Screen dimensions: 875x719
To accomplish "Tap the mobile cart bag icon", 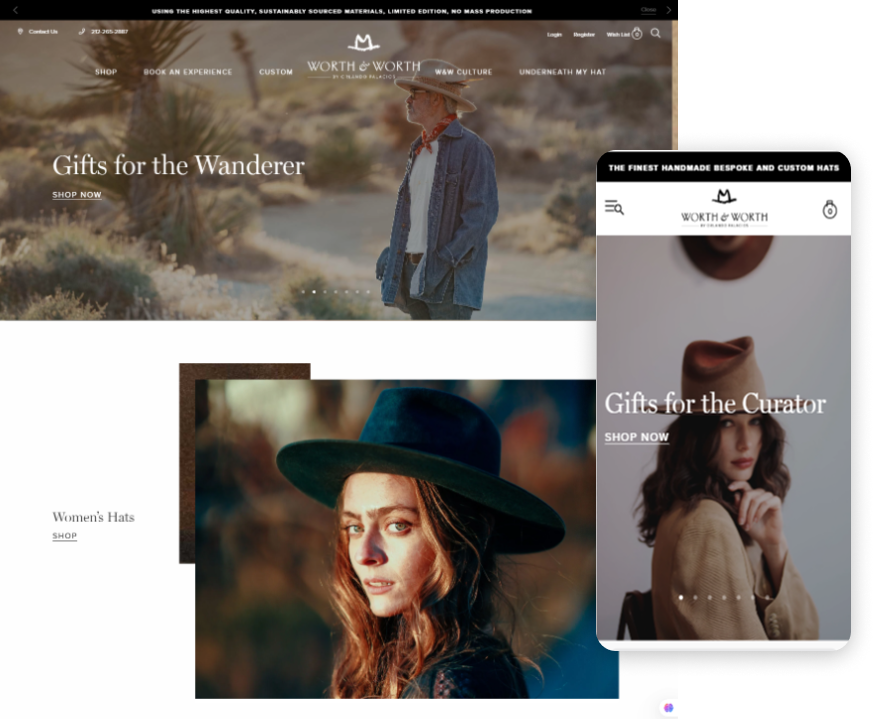I will pos(829,210).
